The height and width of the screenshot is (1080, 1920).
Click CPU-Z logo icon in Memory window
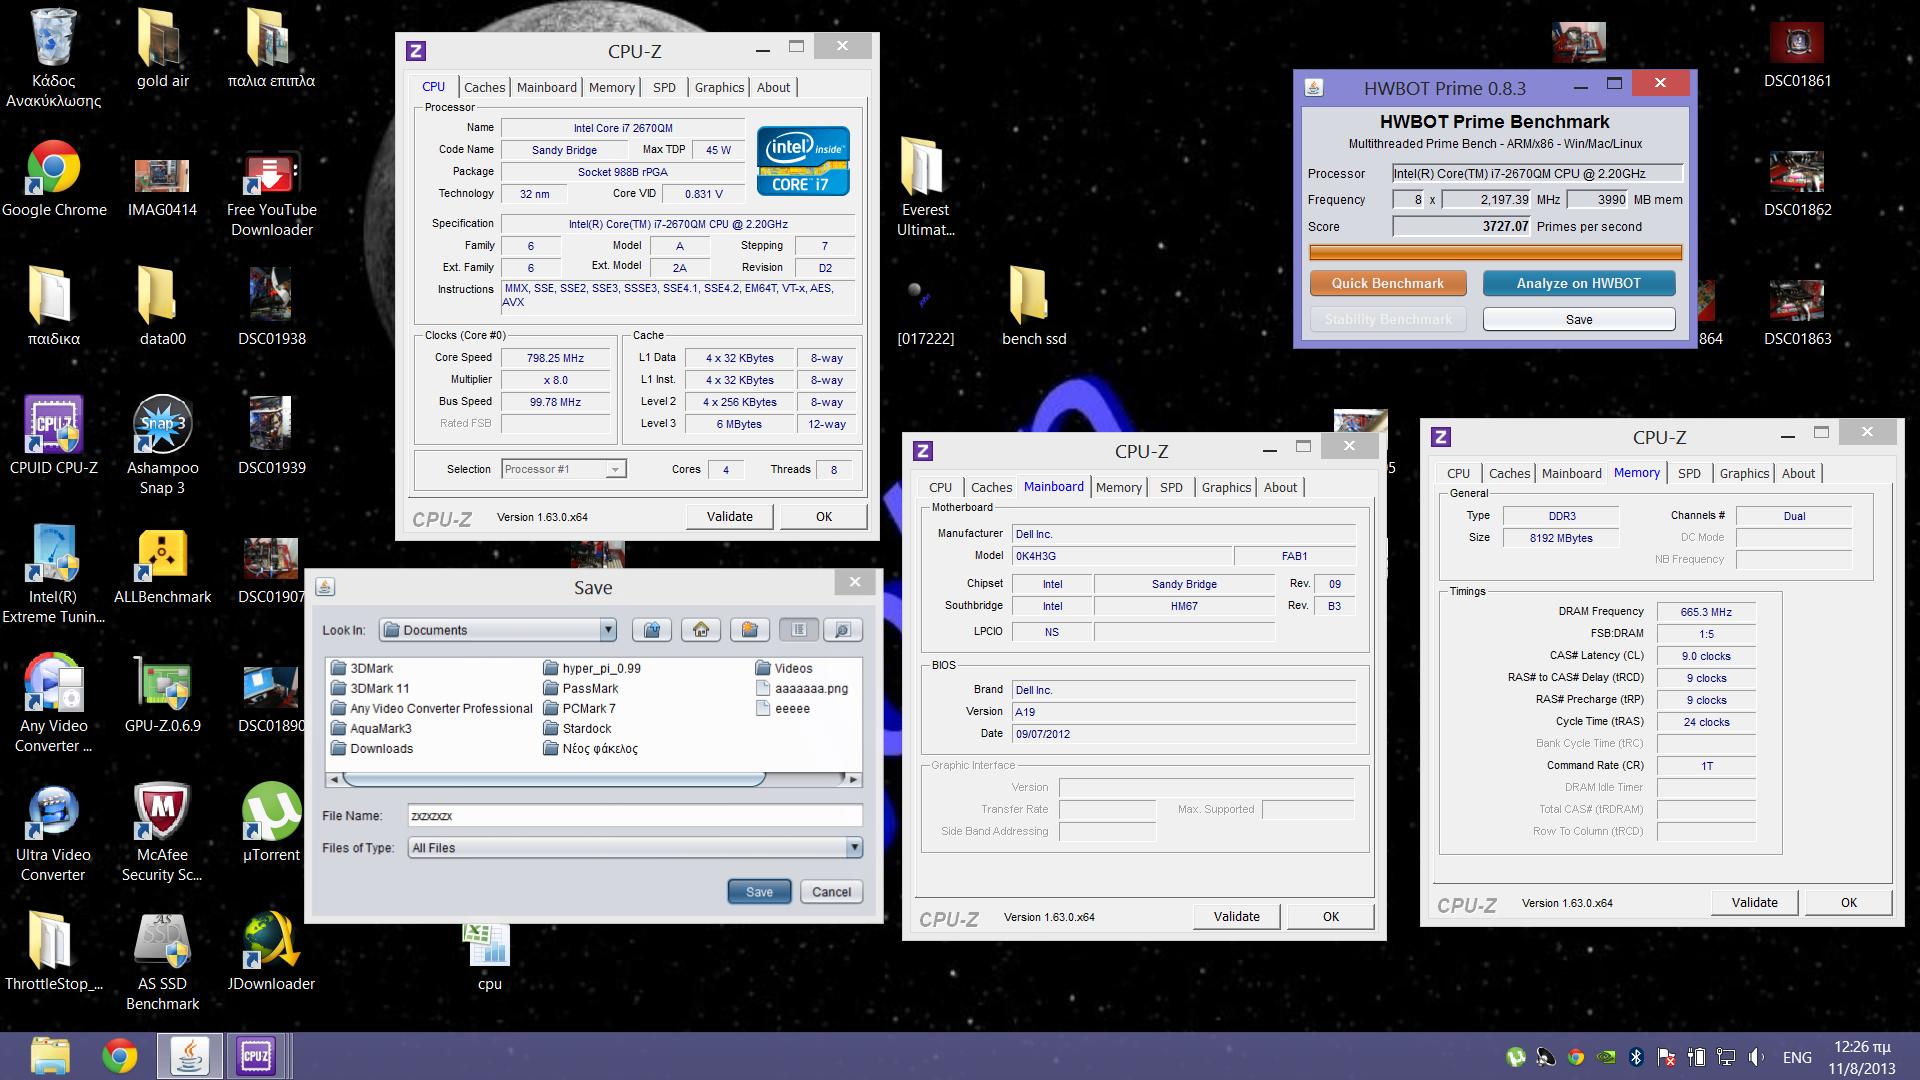(x=1441, y=437)
